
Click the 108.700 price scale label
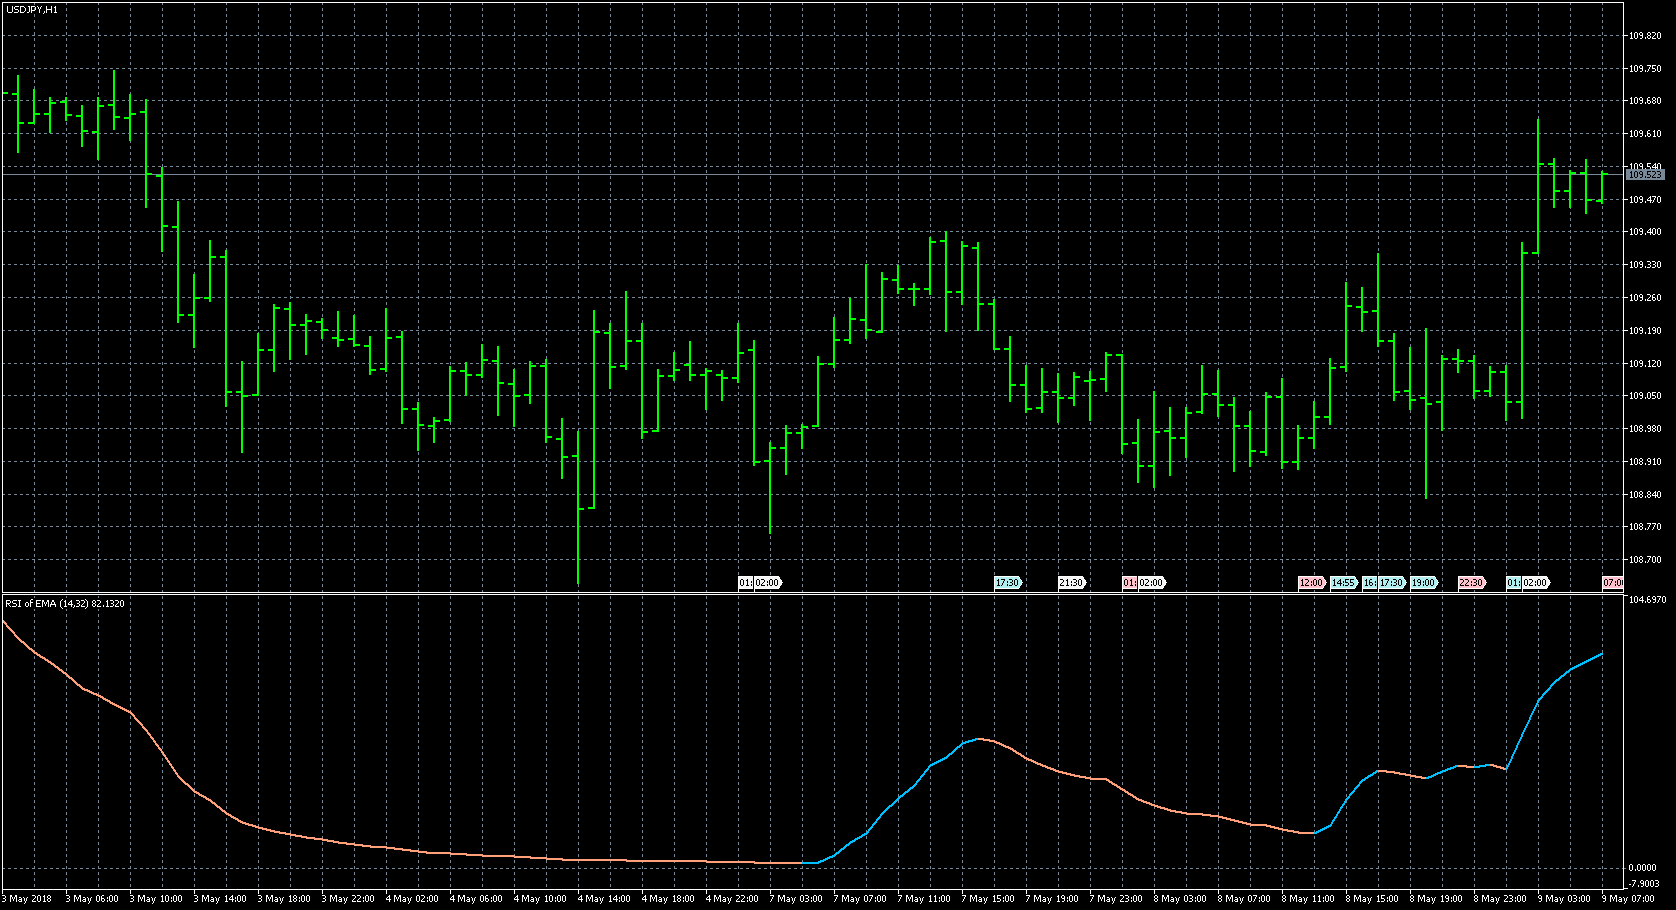(x=1645, y=560)
